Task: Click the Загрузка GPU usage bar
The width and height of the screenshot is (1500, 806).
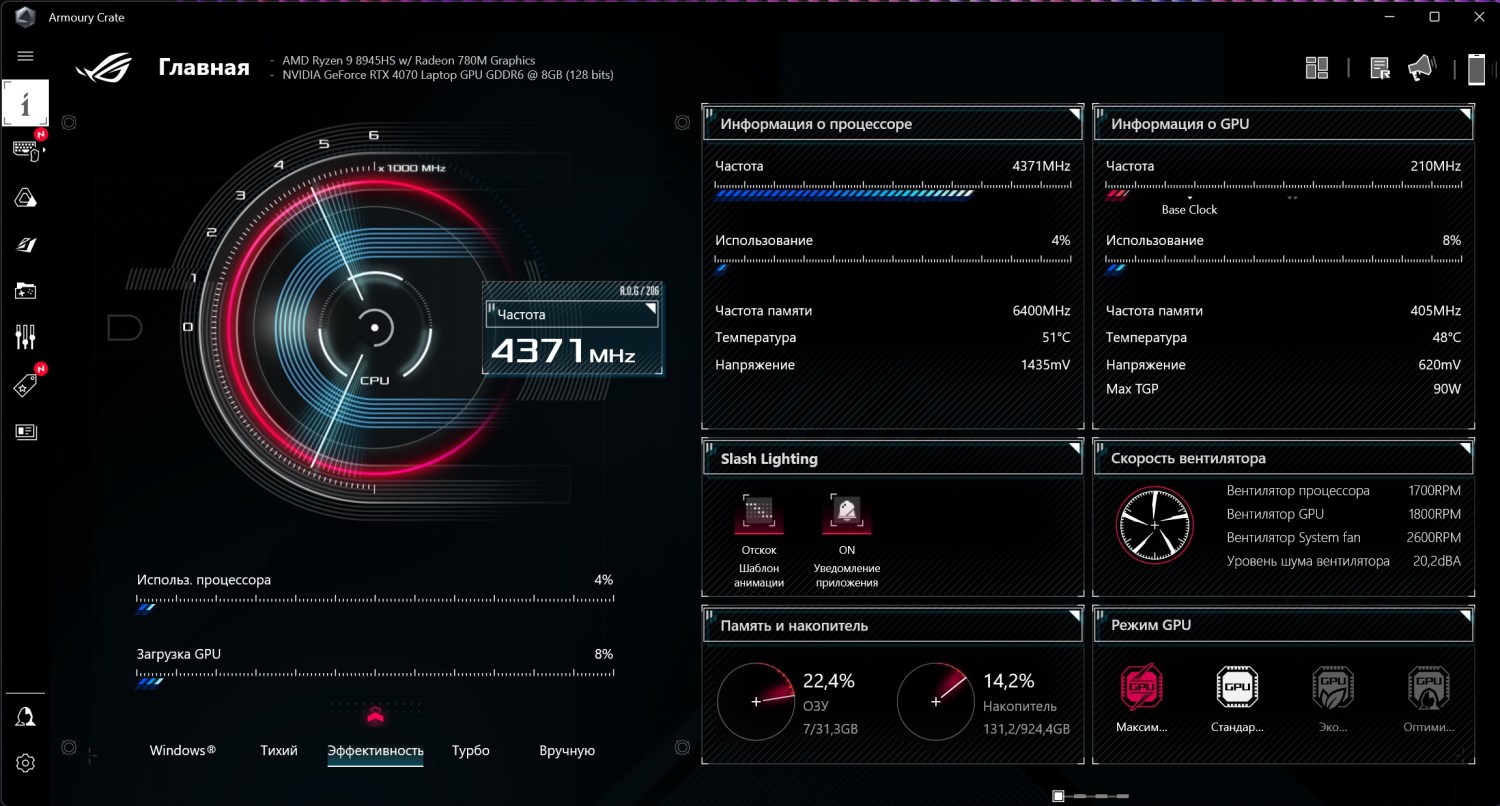Action: tap(375, 680)
